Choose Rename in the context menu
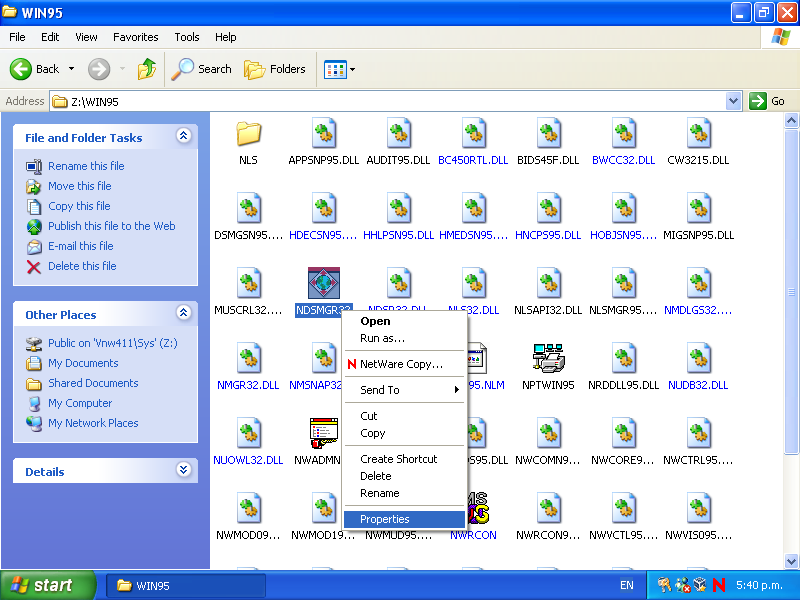800x600 pixels. click(404, 493)
